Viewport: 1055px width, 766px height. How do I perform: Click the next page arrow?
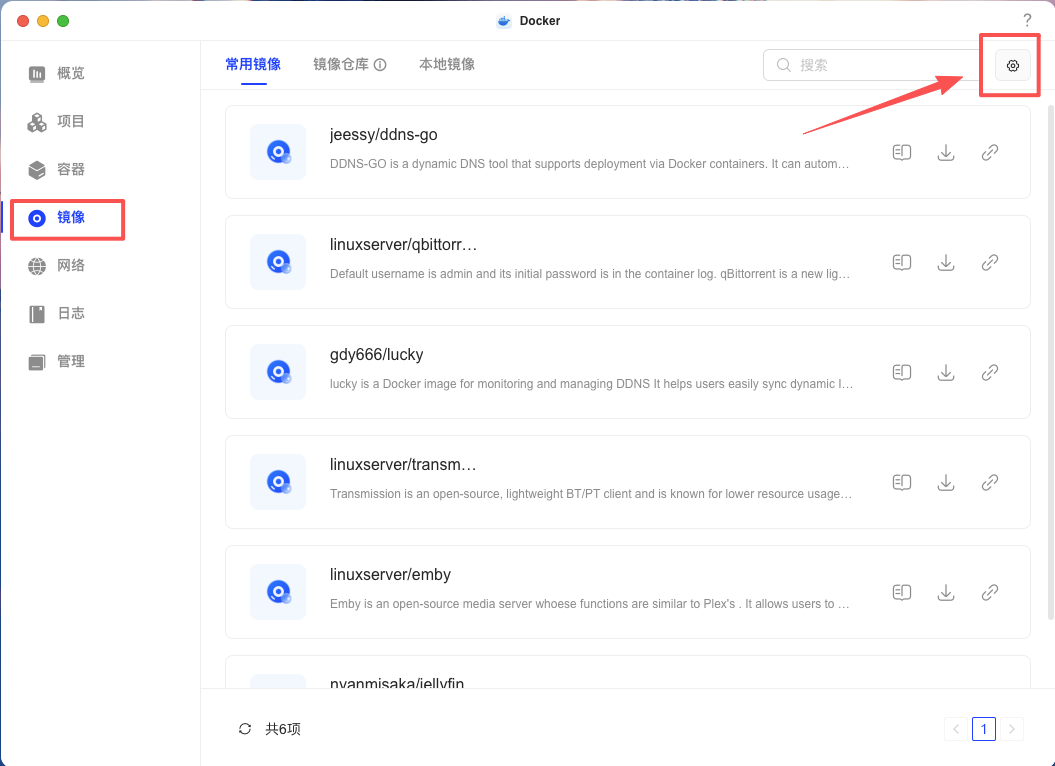[1012, 729]
